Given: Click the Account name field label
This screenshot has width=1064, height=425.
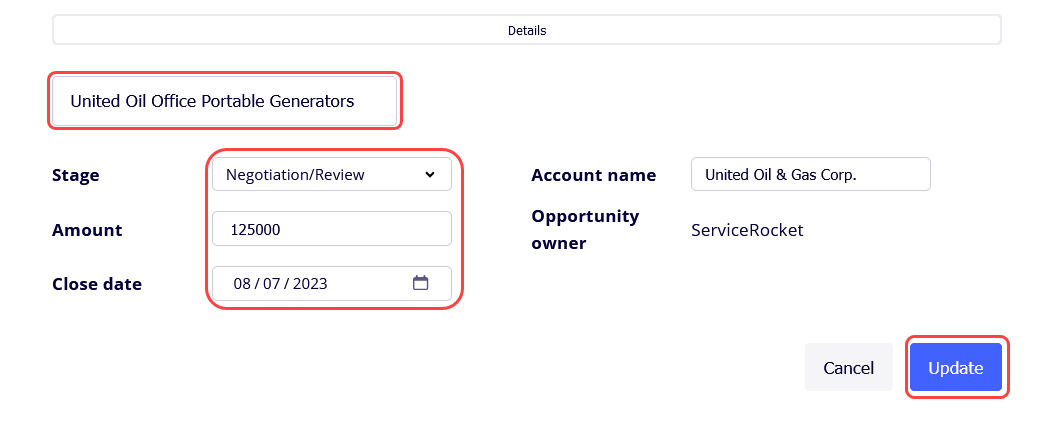Looking at the screenshot, I should 594,176.
